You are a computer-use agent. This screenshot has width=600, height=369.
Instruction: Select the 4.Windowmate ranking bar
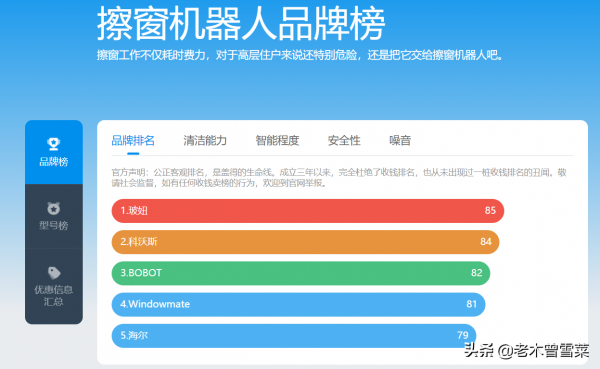point(298,305)
